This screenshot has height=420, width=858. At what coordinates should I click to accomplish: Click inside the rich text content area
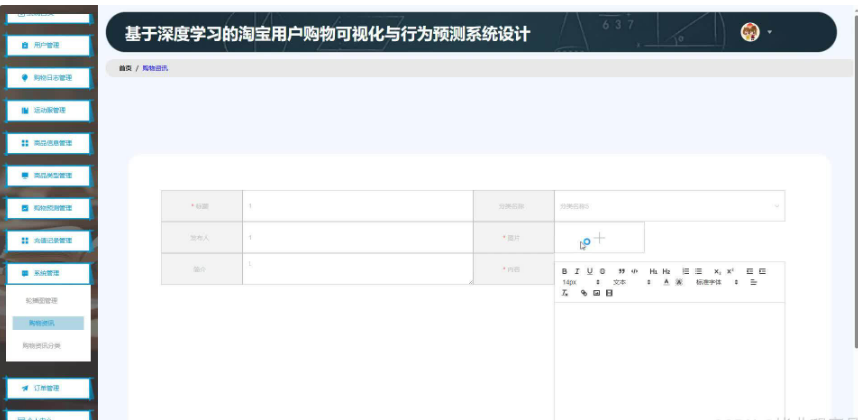670,361
